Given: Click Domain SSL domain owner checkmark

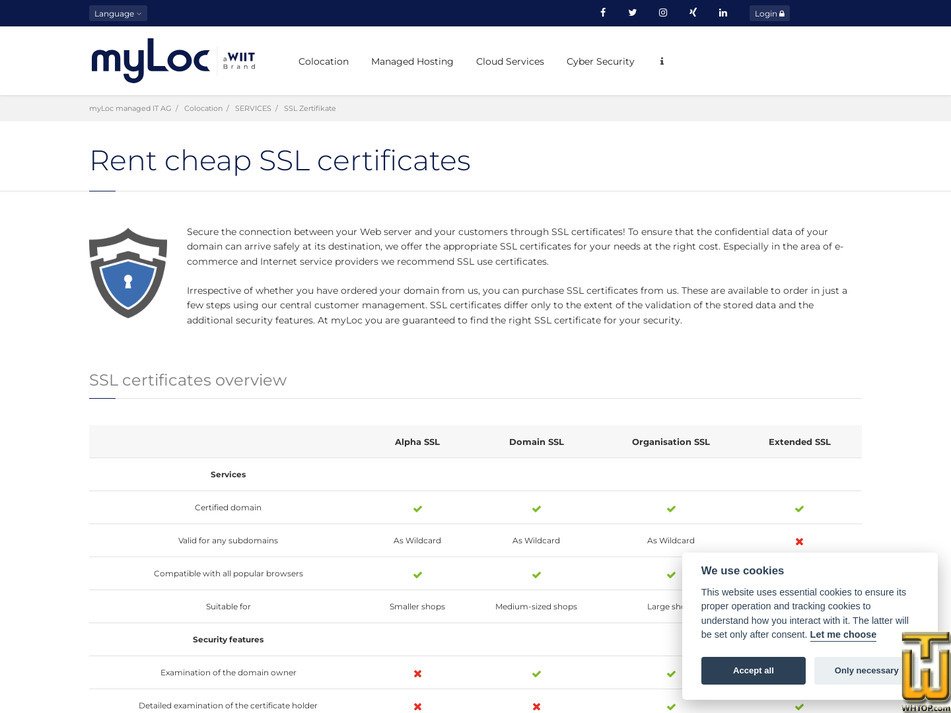Looking at the screenshot, I should tap(536, 674).
